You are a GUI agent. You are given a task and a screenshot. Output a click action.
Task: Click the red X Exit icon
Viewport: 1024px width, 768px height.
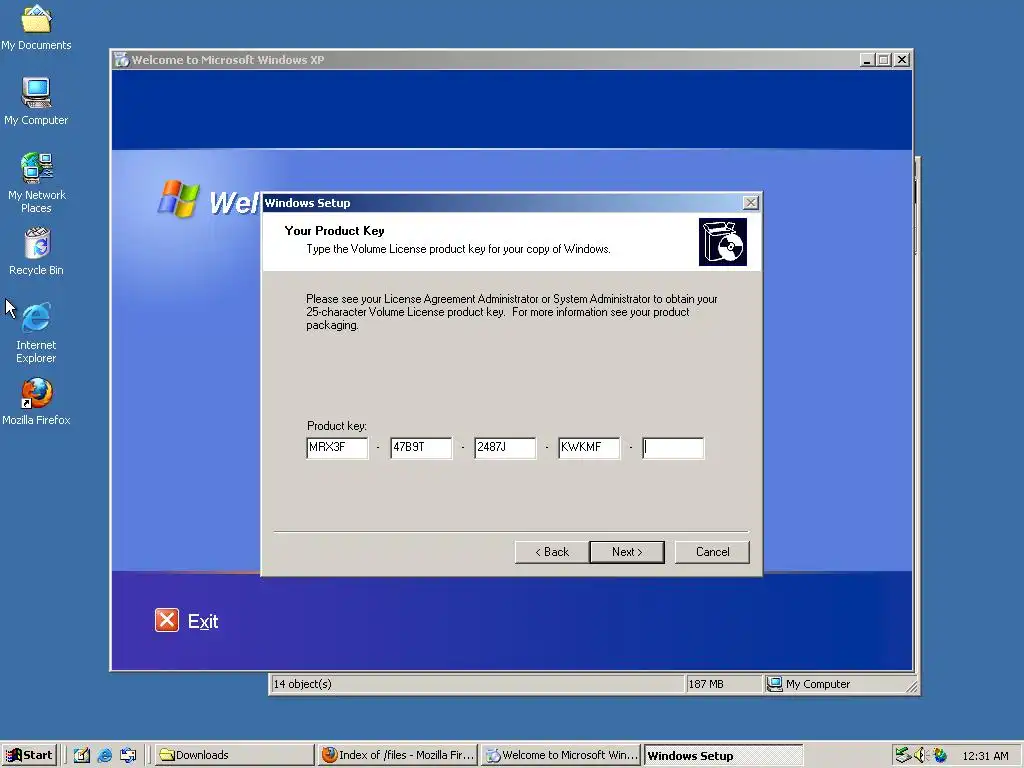(167, 620)
